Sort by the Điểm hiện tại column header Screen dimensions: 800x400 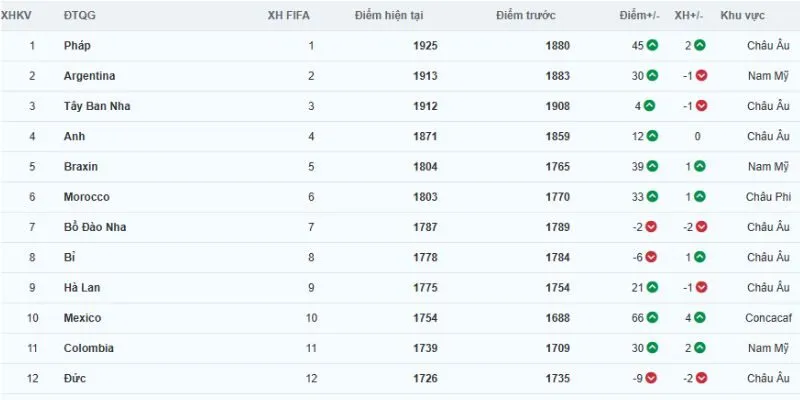click(x=389, y=16)
